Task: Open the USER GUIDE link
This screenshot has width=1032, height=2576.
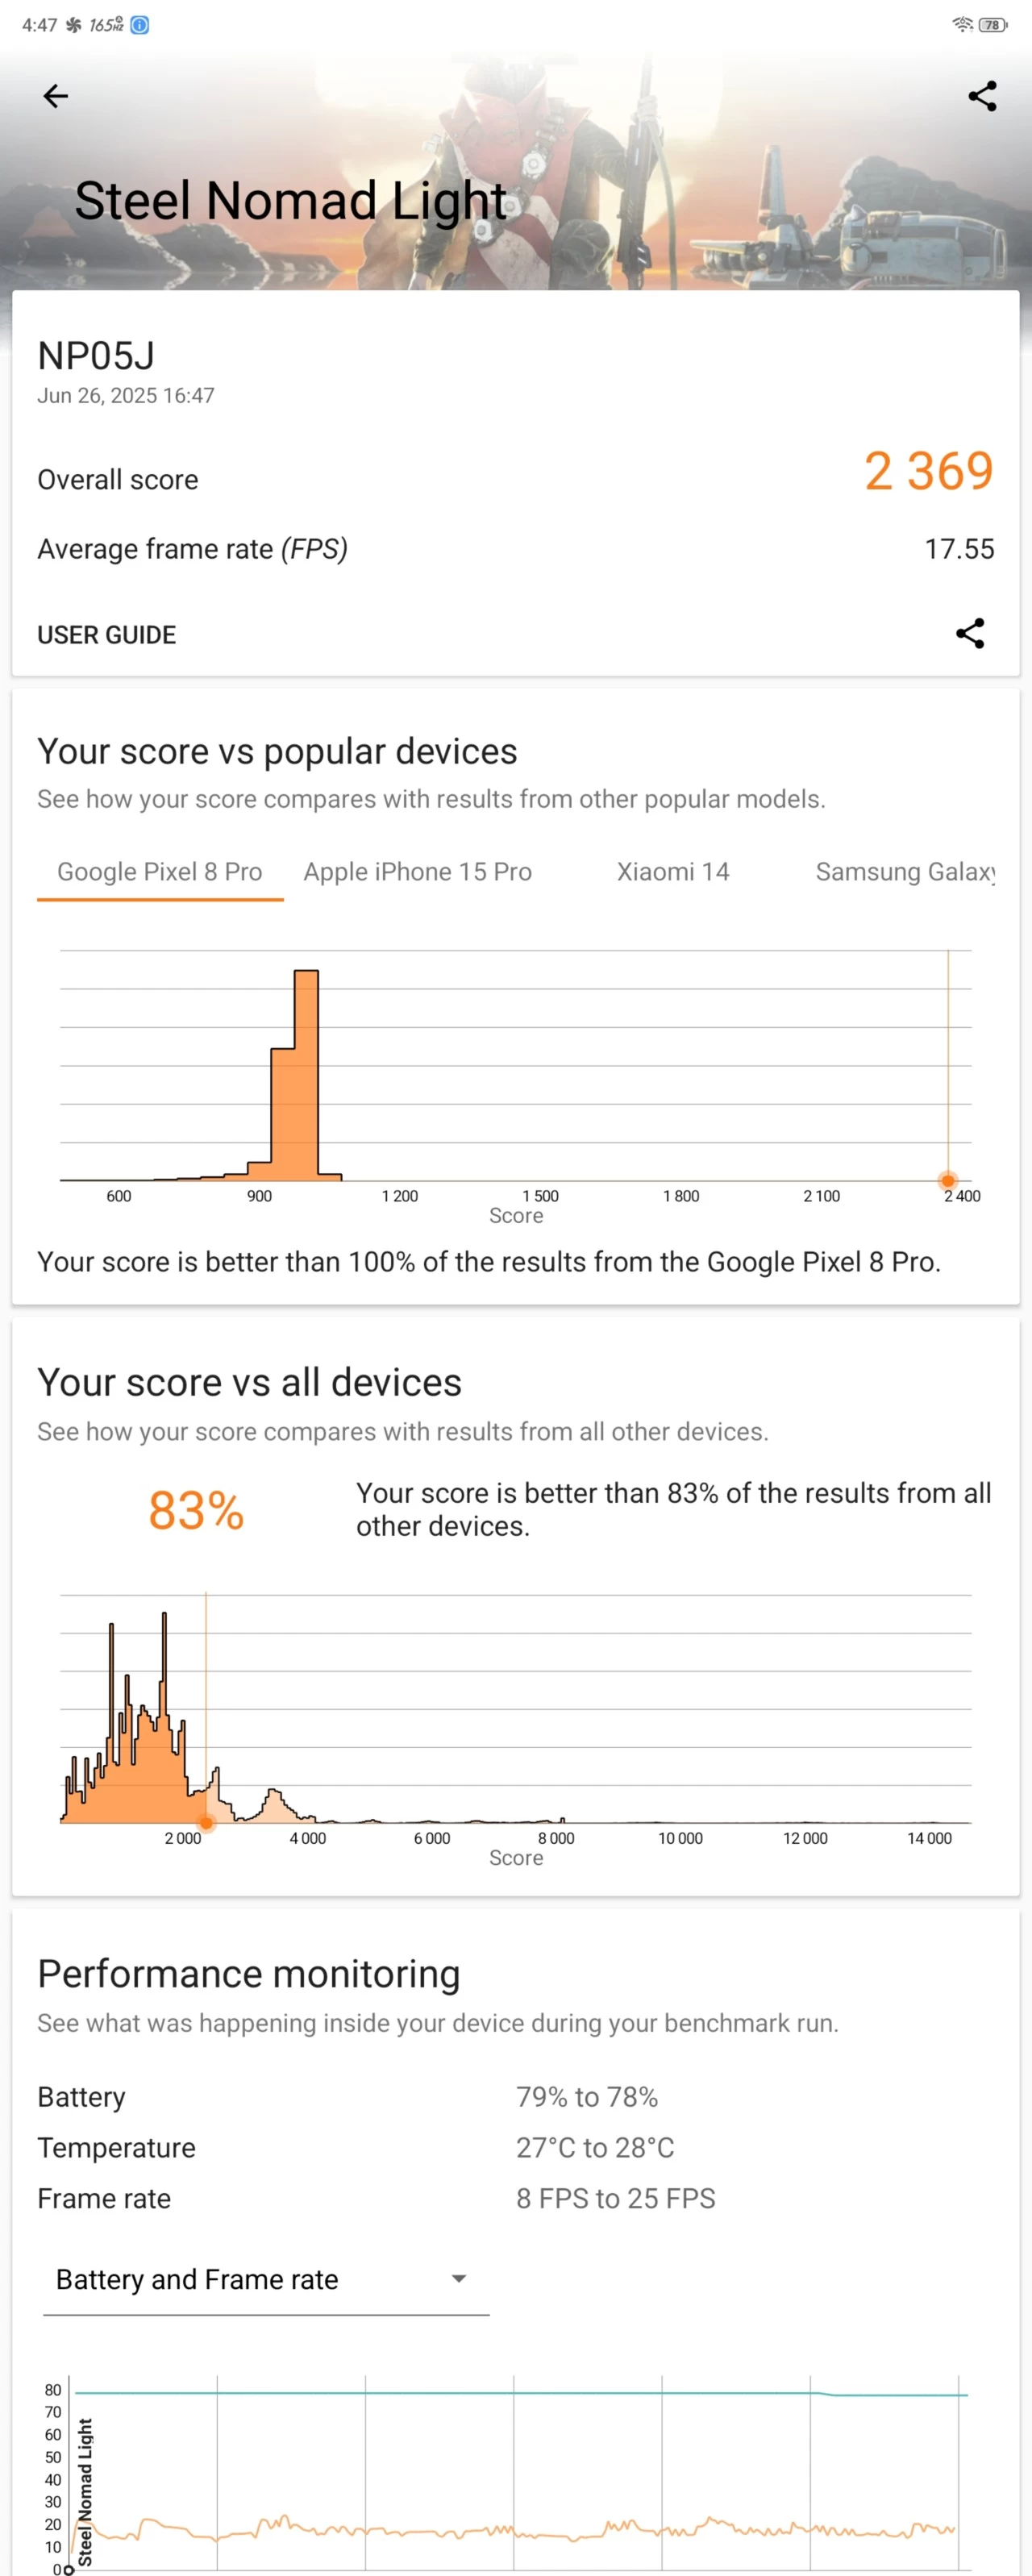Action: coord(107,635)
